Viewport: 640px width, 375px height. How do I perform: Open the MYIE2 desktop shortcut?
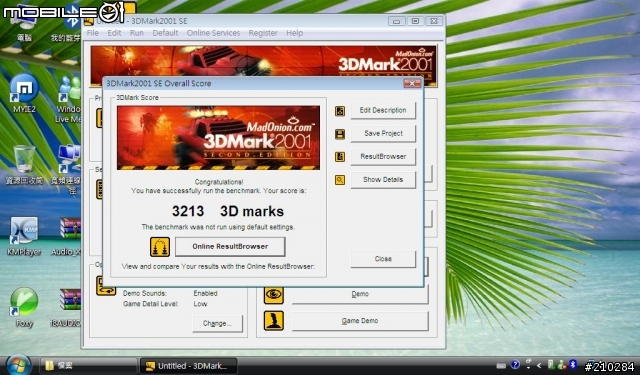24,93
